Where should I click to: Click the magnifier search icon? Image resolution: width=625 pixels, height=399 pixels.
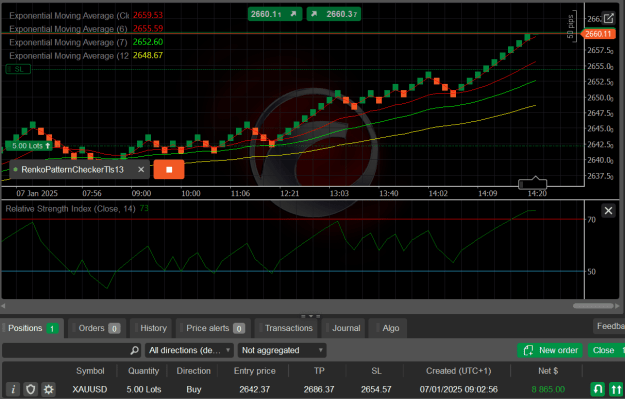[x=135, y=350]
